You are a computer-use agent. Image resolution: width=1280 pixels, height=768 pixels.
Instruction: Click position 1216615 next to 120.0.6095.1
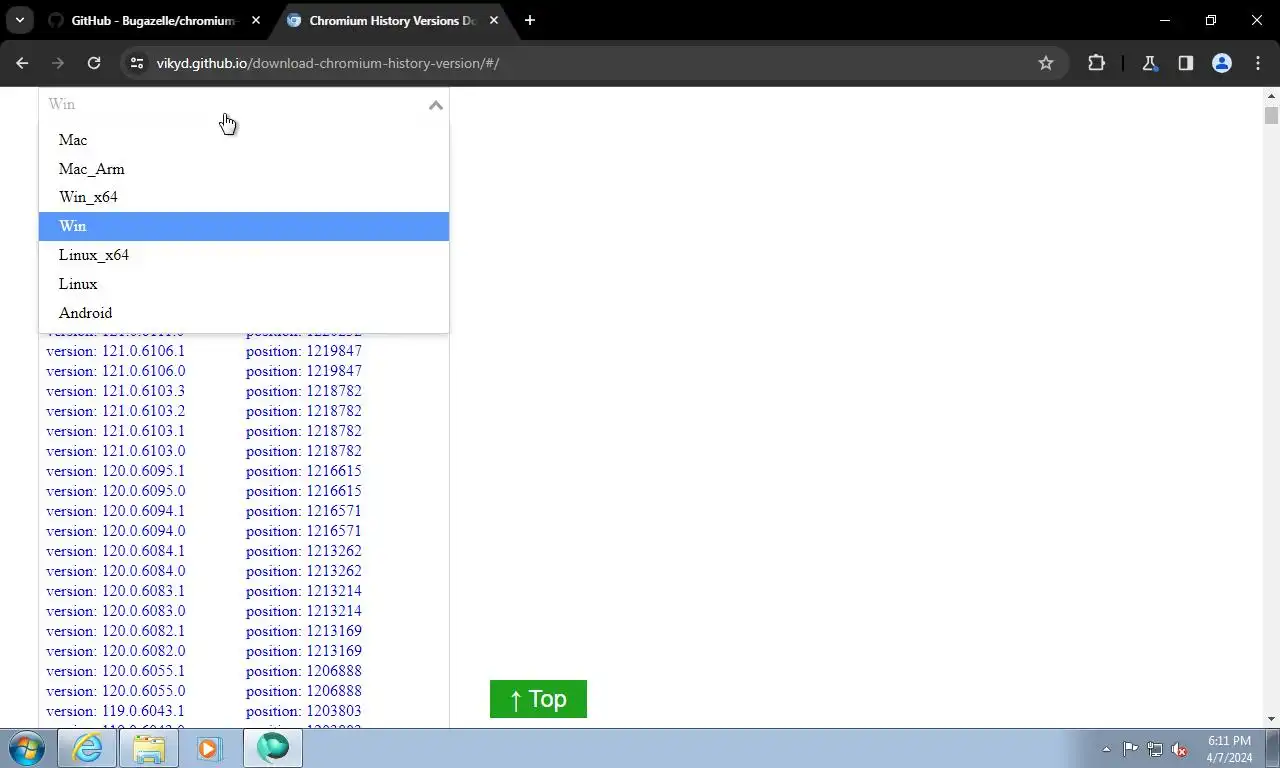[x=304, y=471]
